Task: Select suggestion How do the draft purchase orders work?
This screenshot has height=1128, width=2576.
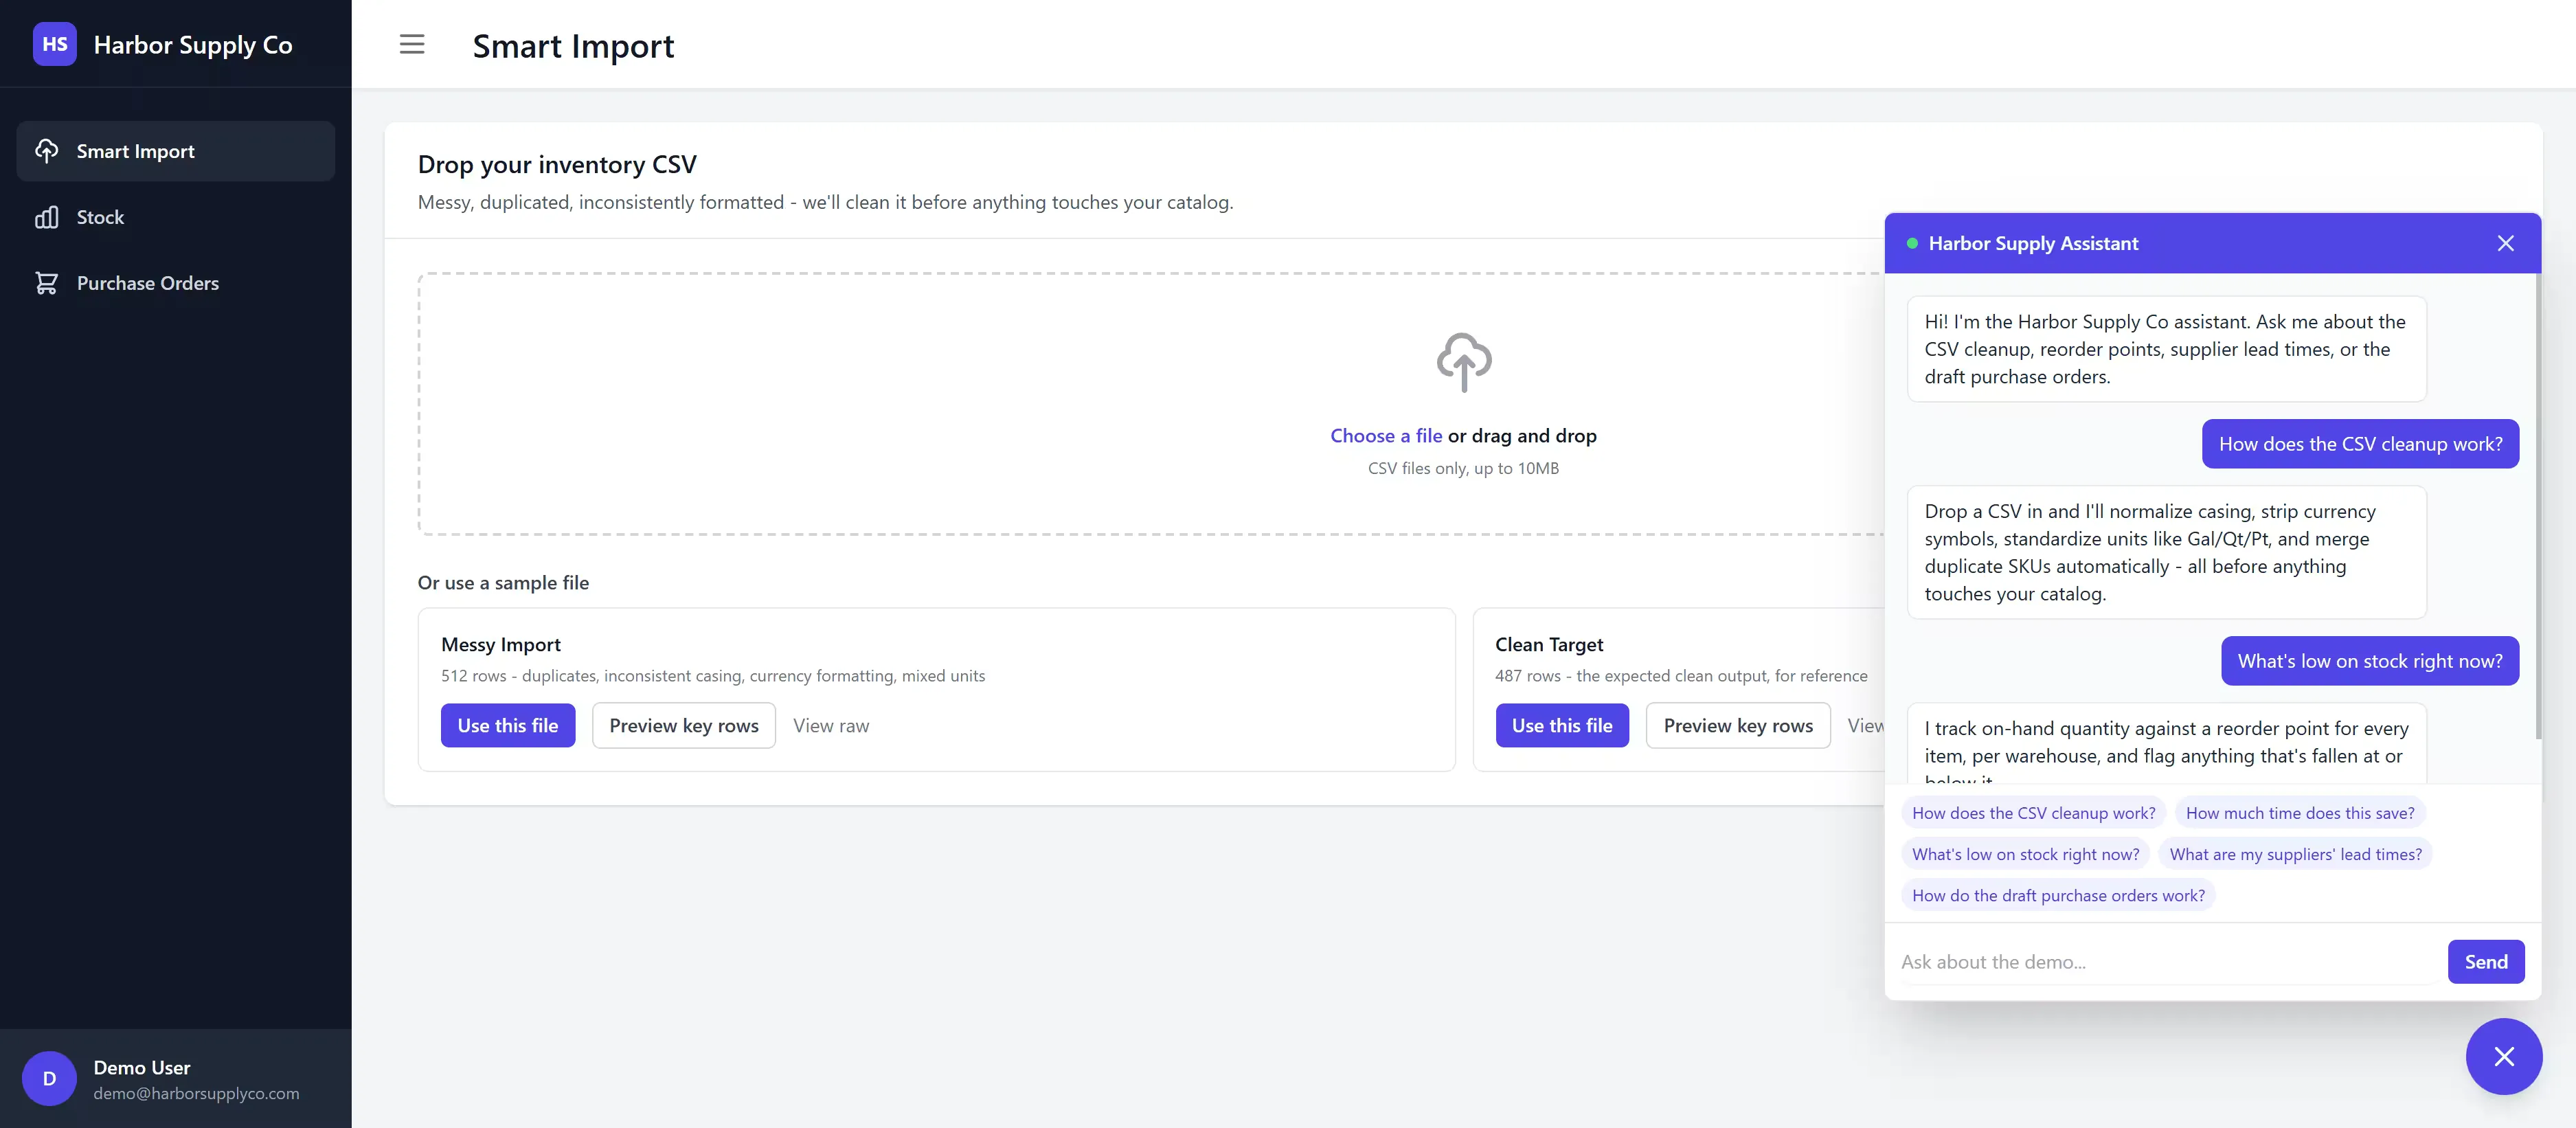Action: coord(2058,895)
